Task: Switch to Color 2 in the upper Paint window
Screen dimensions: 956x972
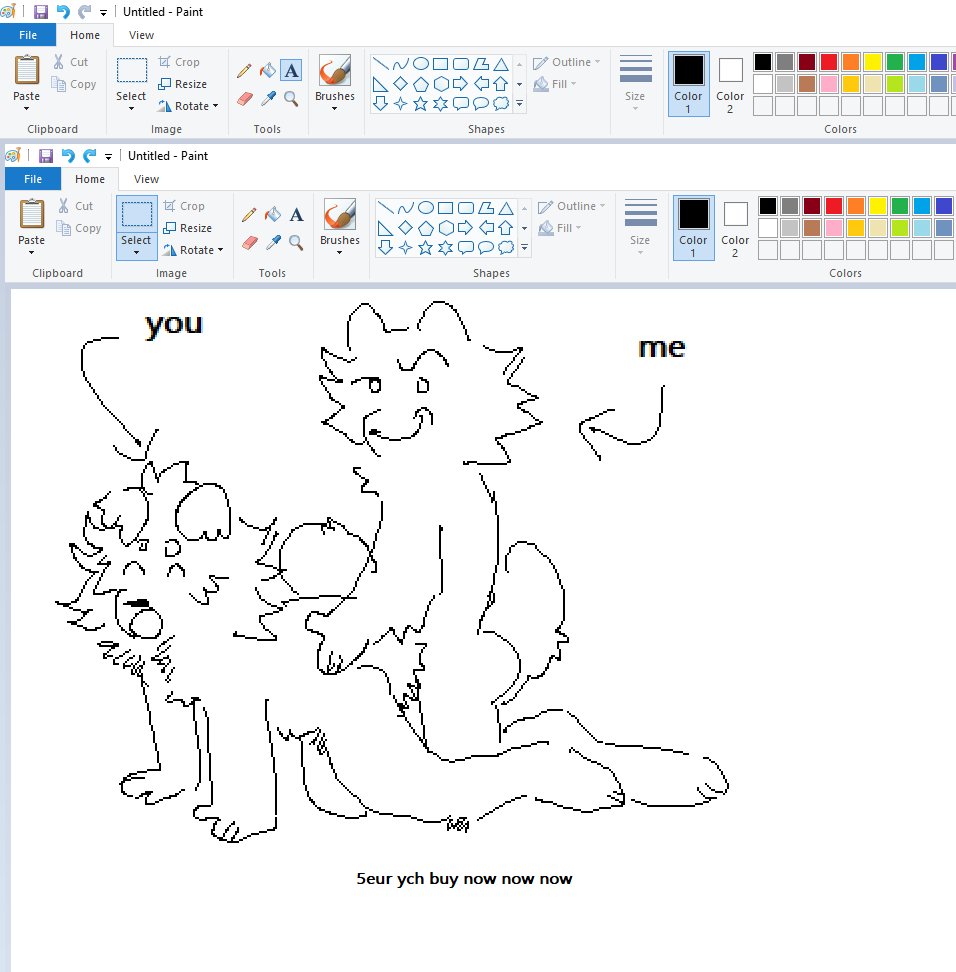Action: click(730, 84)
